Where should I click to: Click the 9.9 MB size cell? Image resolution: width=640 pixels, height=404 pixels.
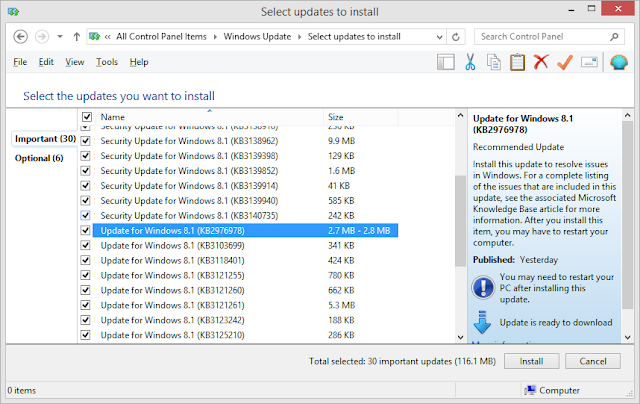(342, 141)
